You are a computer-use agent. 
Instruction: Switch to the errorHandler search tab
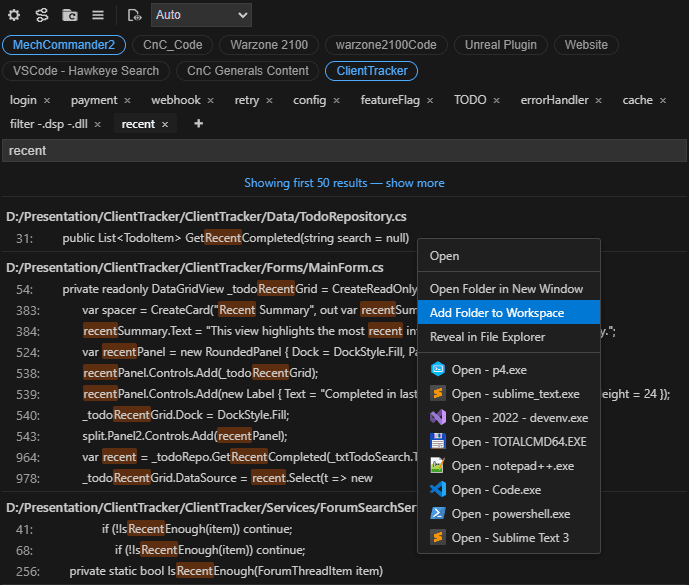(555, 100)
